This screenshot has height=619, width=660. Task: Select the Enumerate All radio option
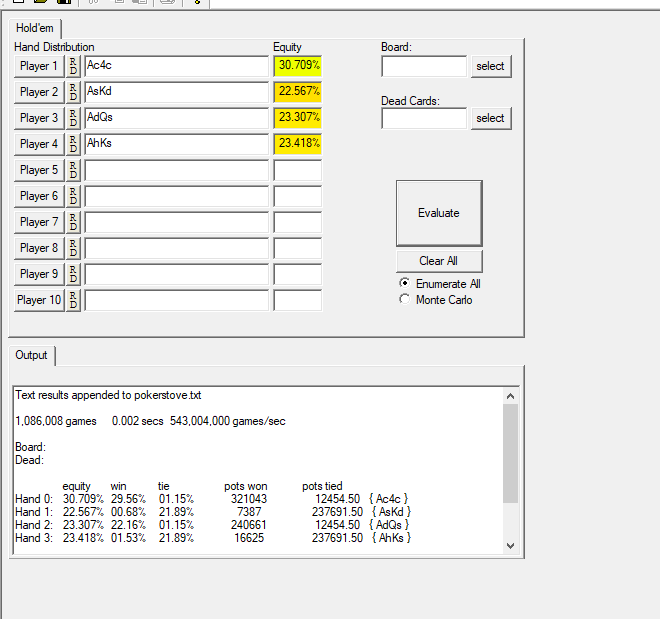[439, 284]
